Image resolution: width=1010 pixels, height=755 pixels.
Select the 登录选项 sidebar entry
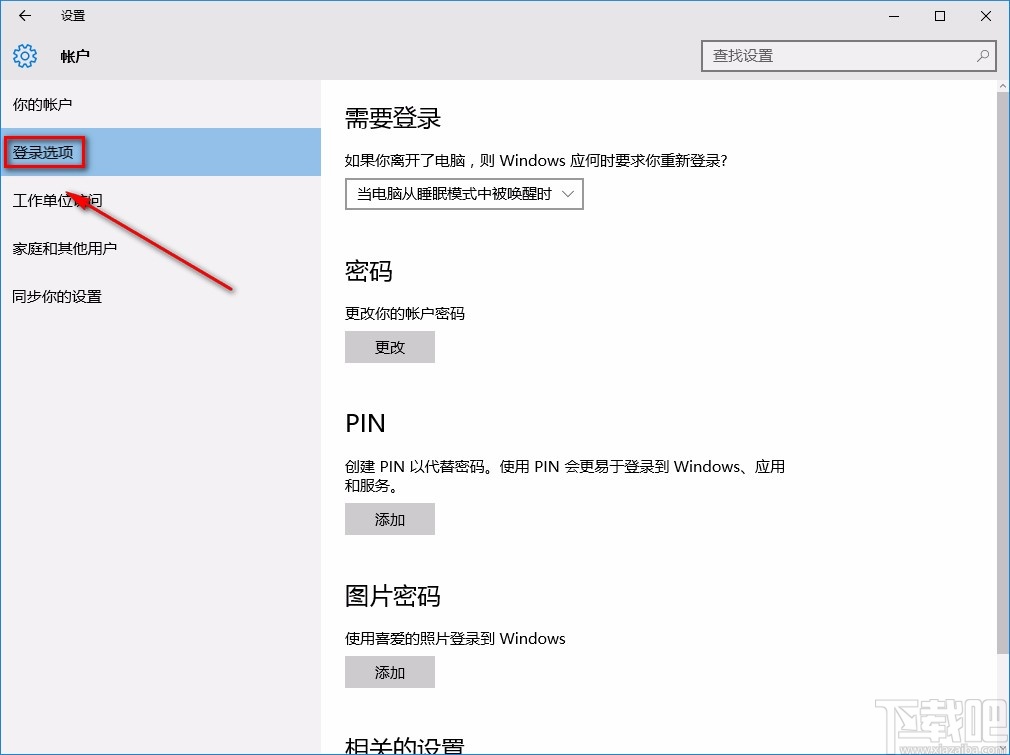[44, 152]
